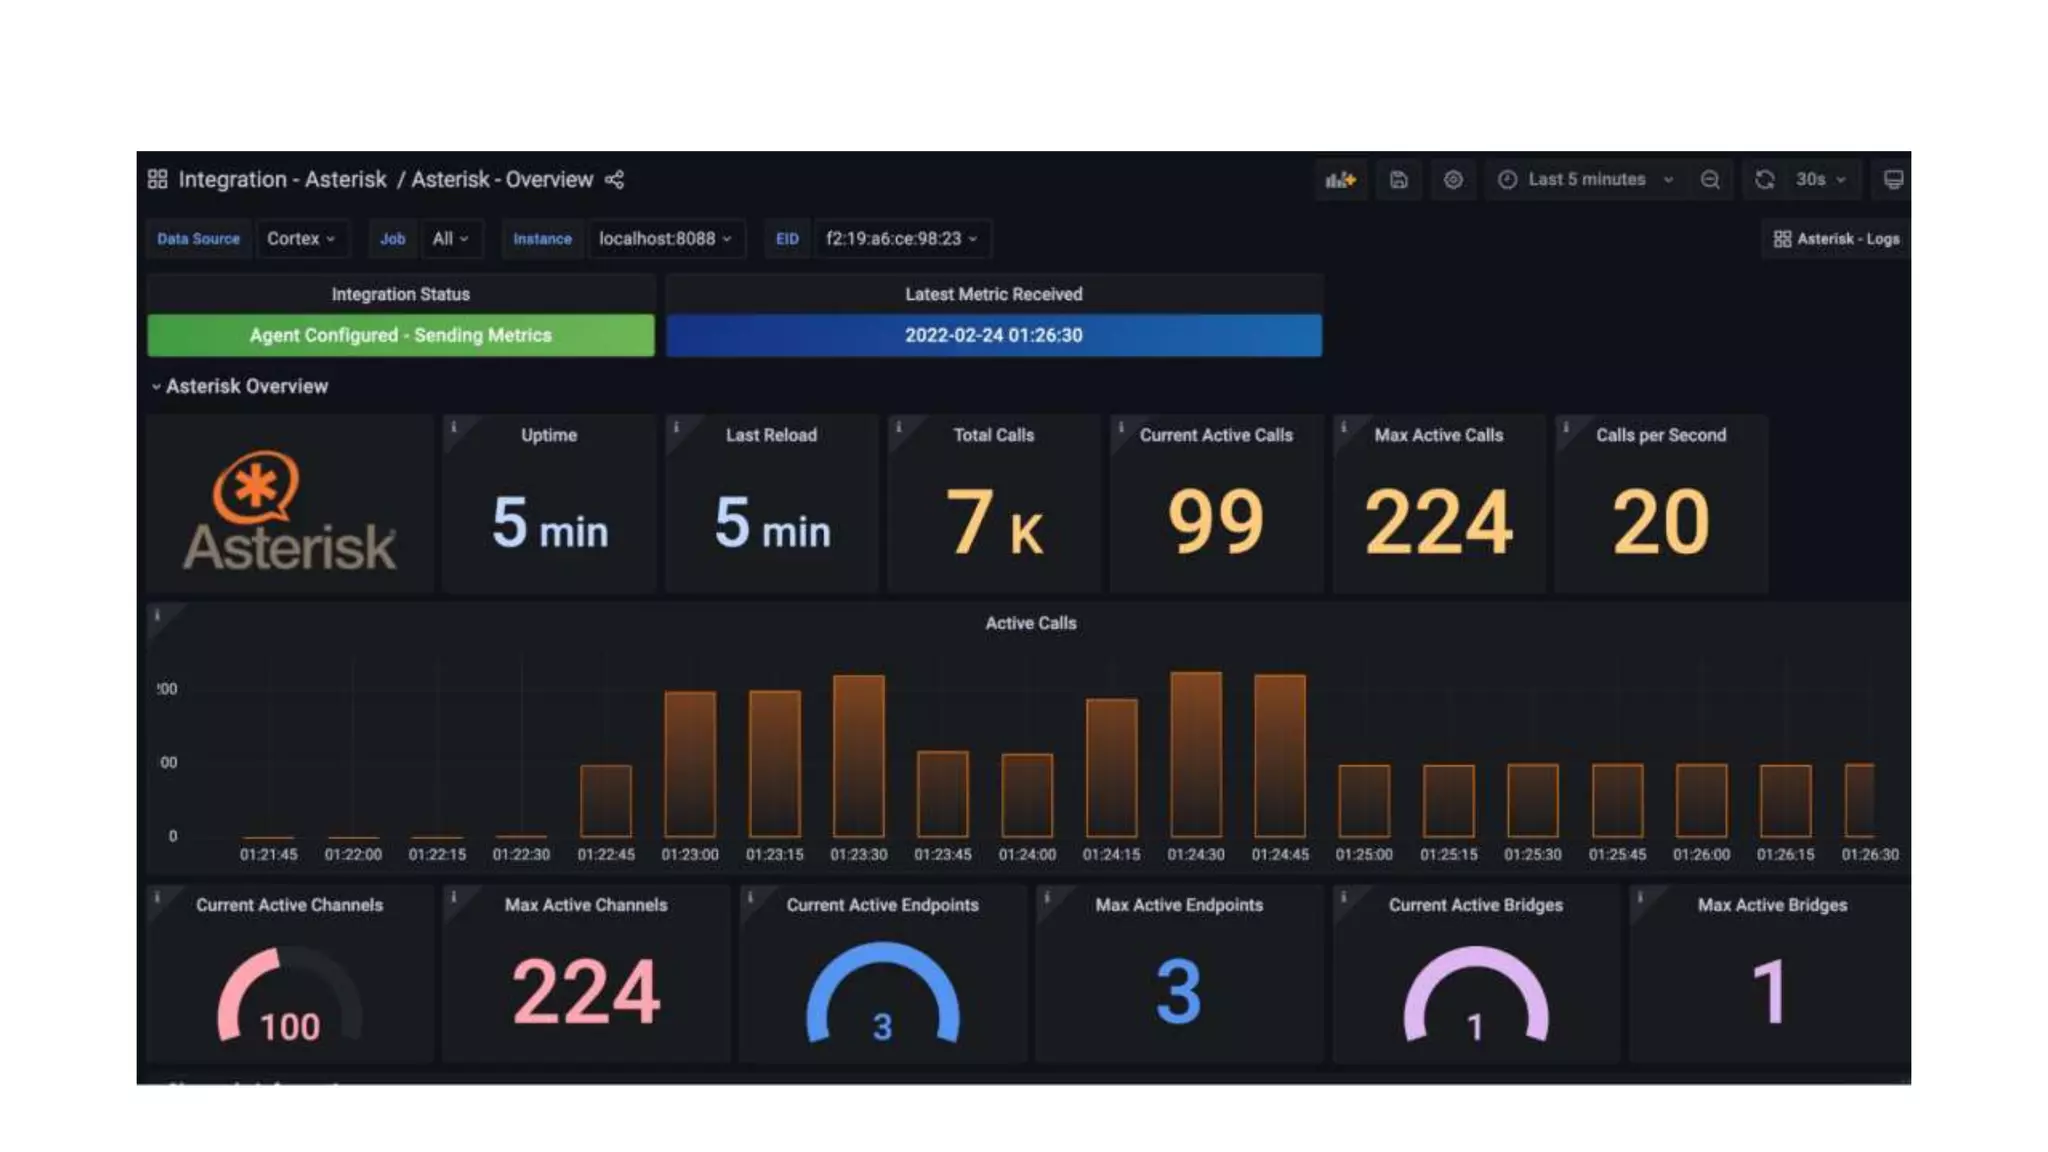Click the Integration - Asterisk folder breadcrumb
Screen dimensions: 2048x1152
point(282,179)
